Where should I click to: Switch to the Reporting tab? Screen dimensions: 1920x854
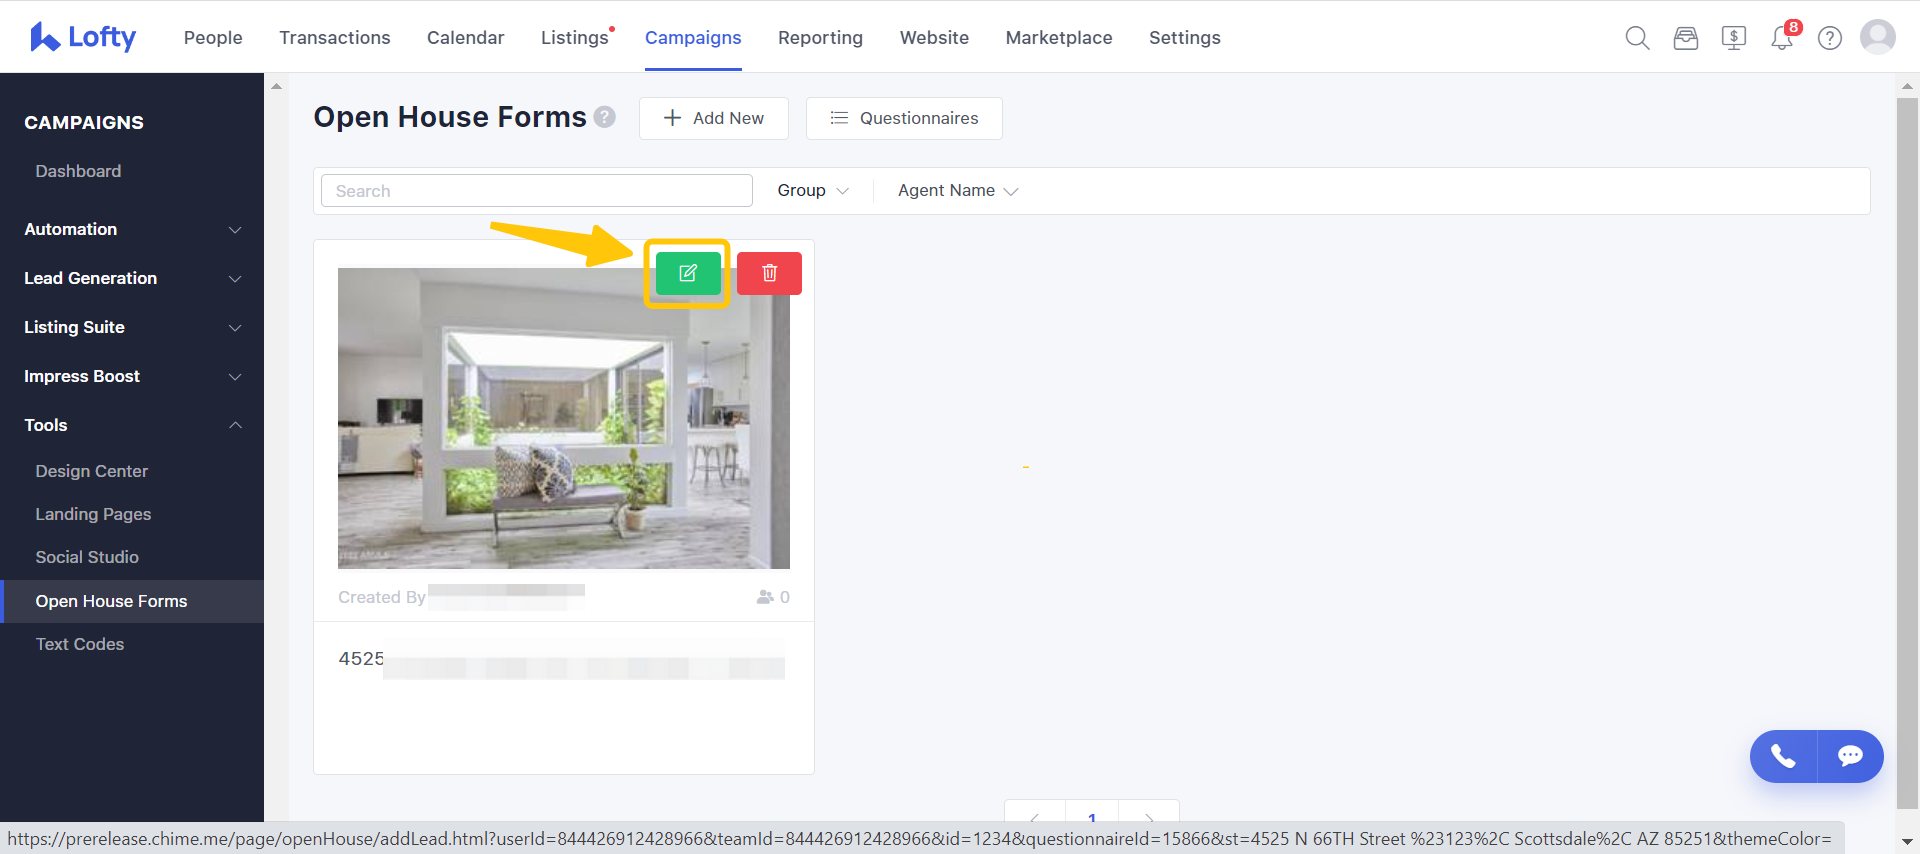tap(820, 38)
